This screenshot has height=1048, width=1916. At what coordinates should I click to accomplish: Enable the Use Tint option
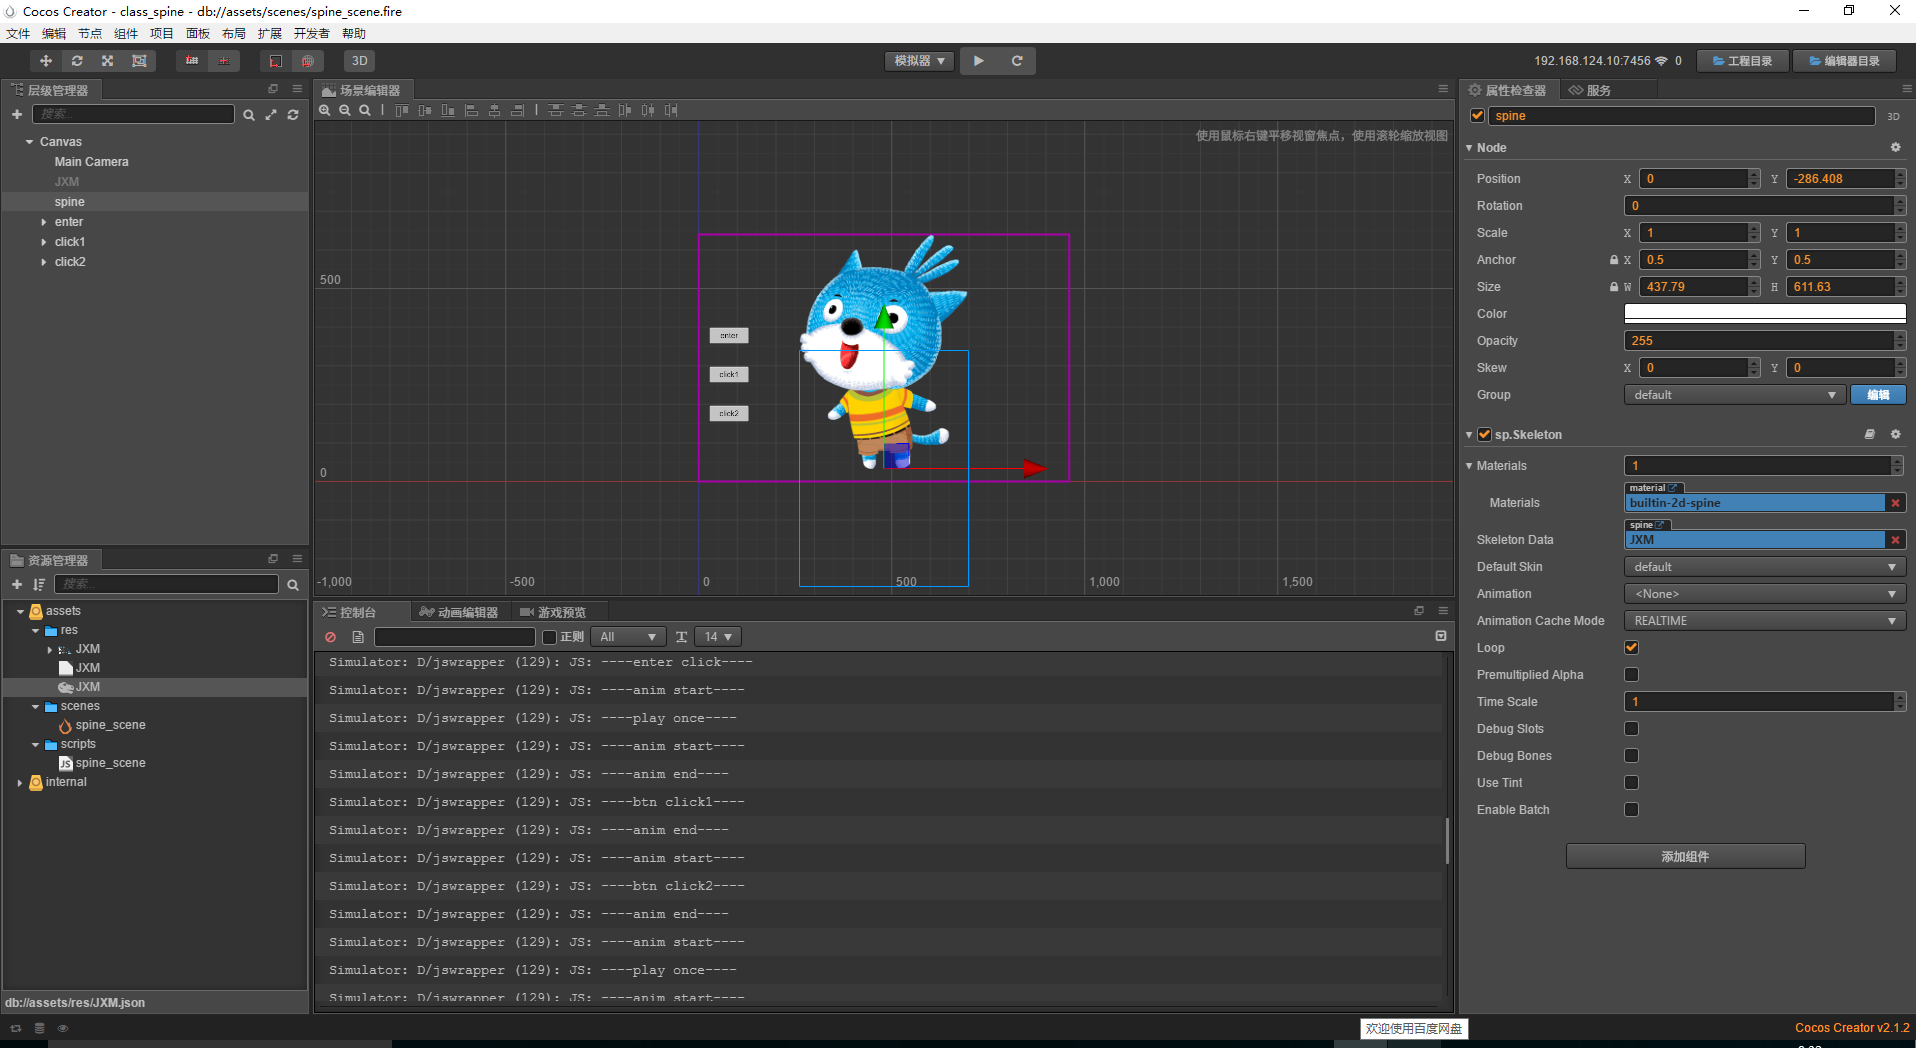click(1631, 782)
